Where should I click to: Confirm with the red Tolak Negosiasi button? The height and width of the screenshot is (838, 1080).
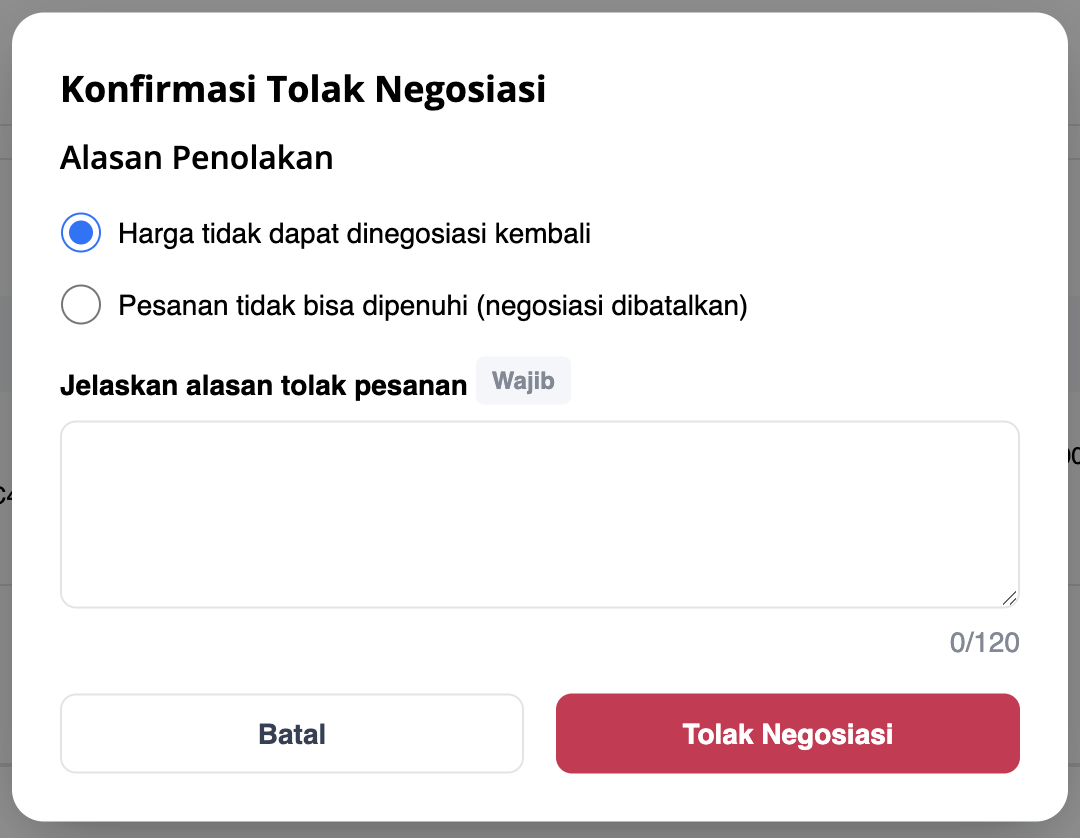tap(787, 733)
